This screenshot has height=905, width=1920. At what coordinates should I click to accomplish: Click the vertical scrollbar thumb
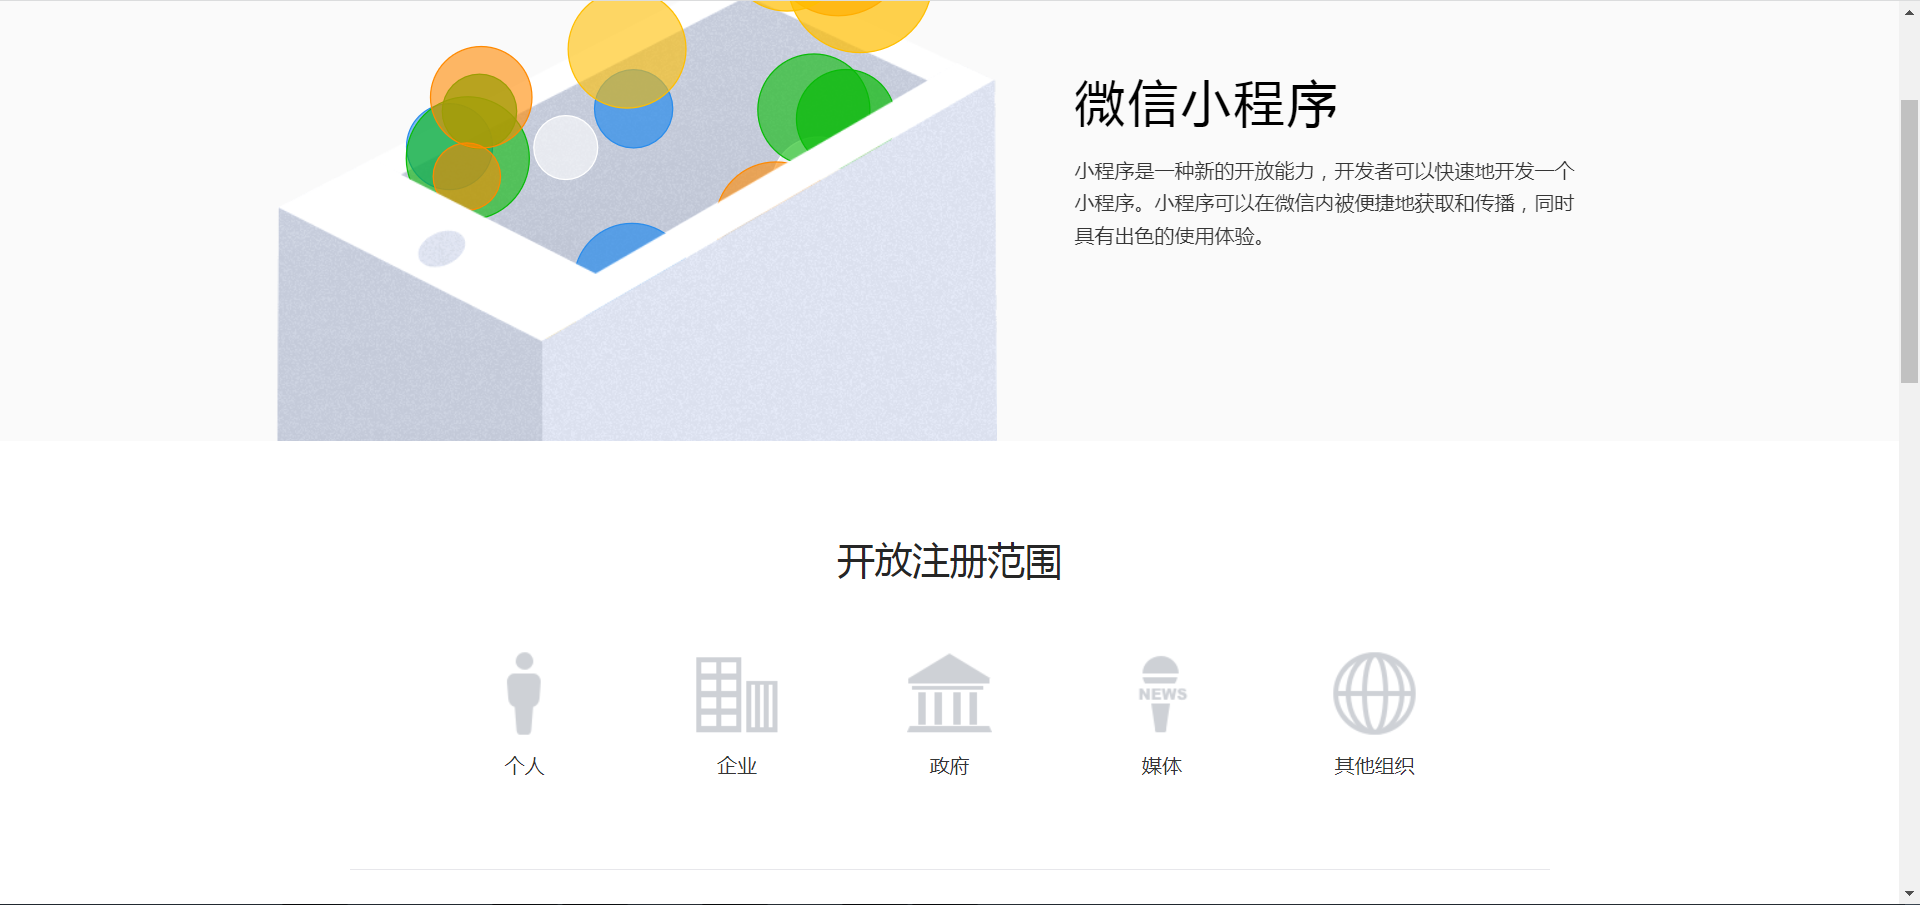coord(1909,241)
